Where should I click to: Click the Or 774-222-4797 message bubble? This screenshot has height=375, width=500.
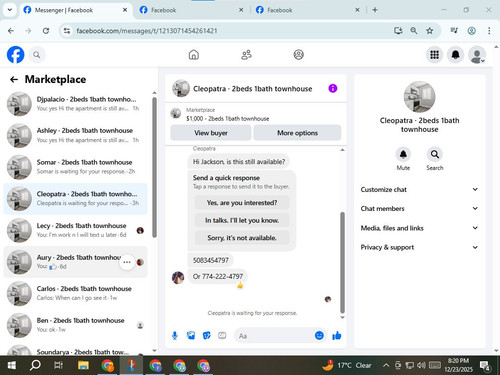click(218, 276)
